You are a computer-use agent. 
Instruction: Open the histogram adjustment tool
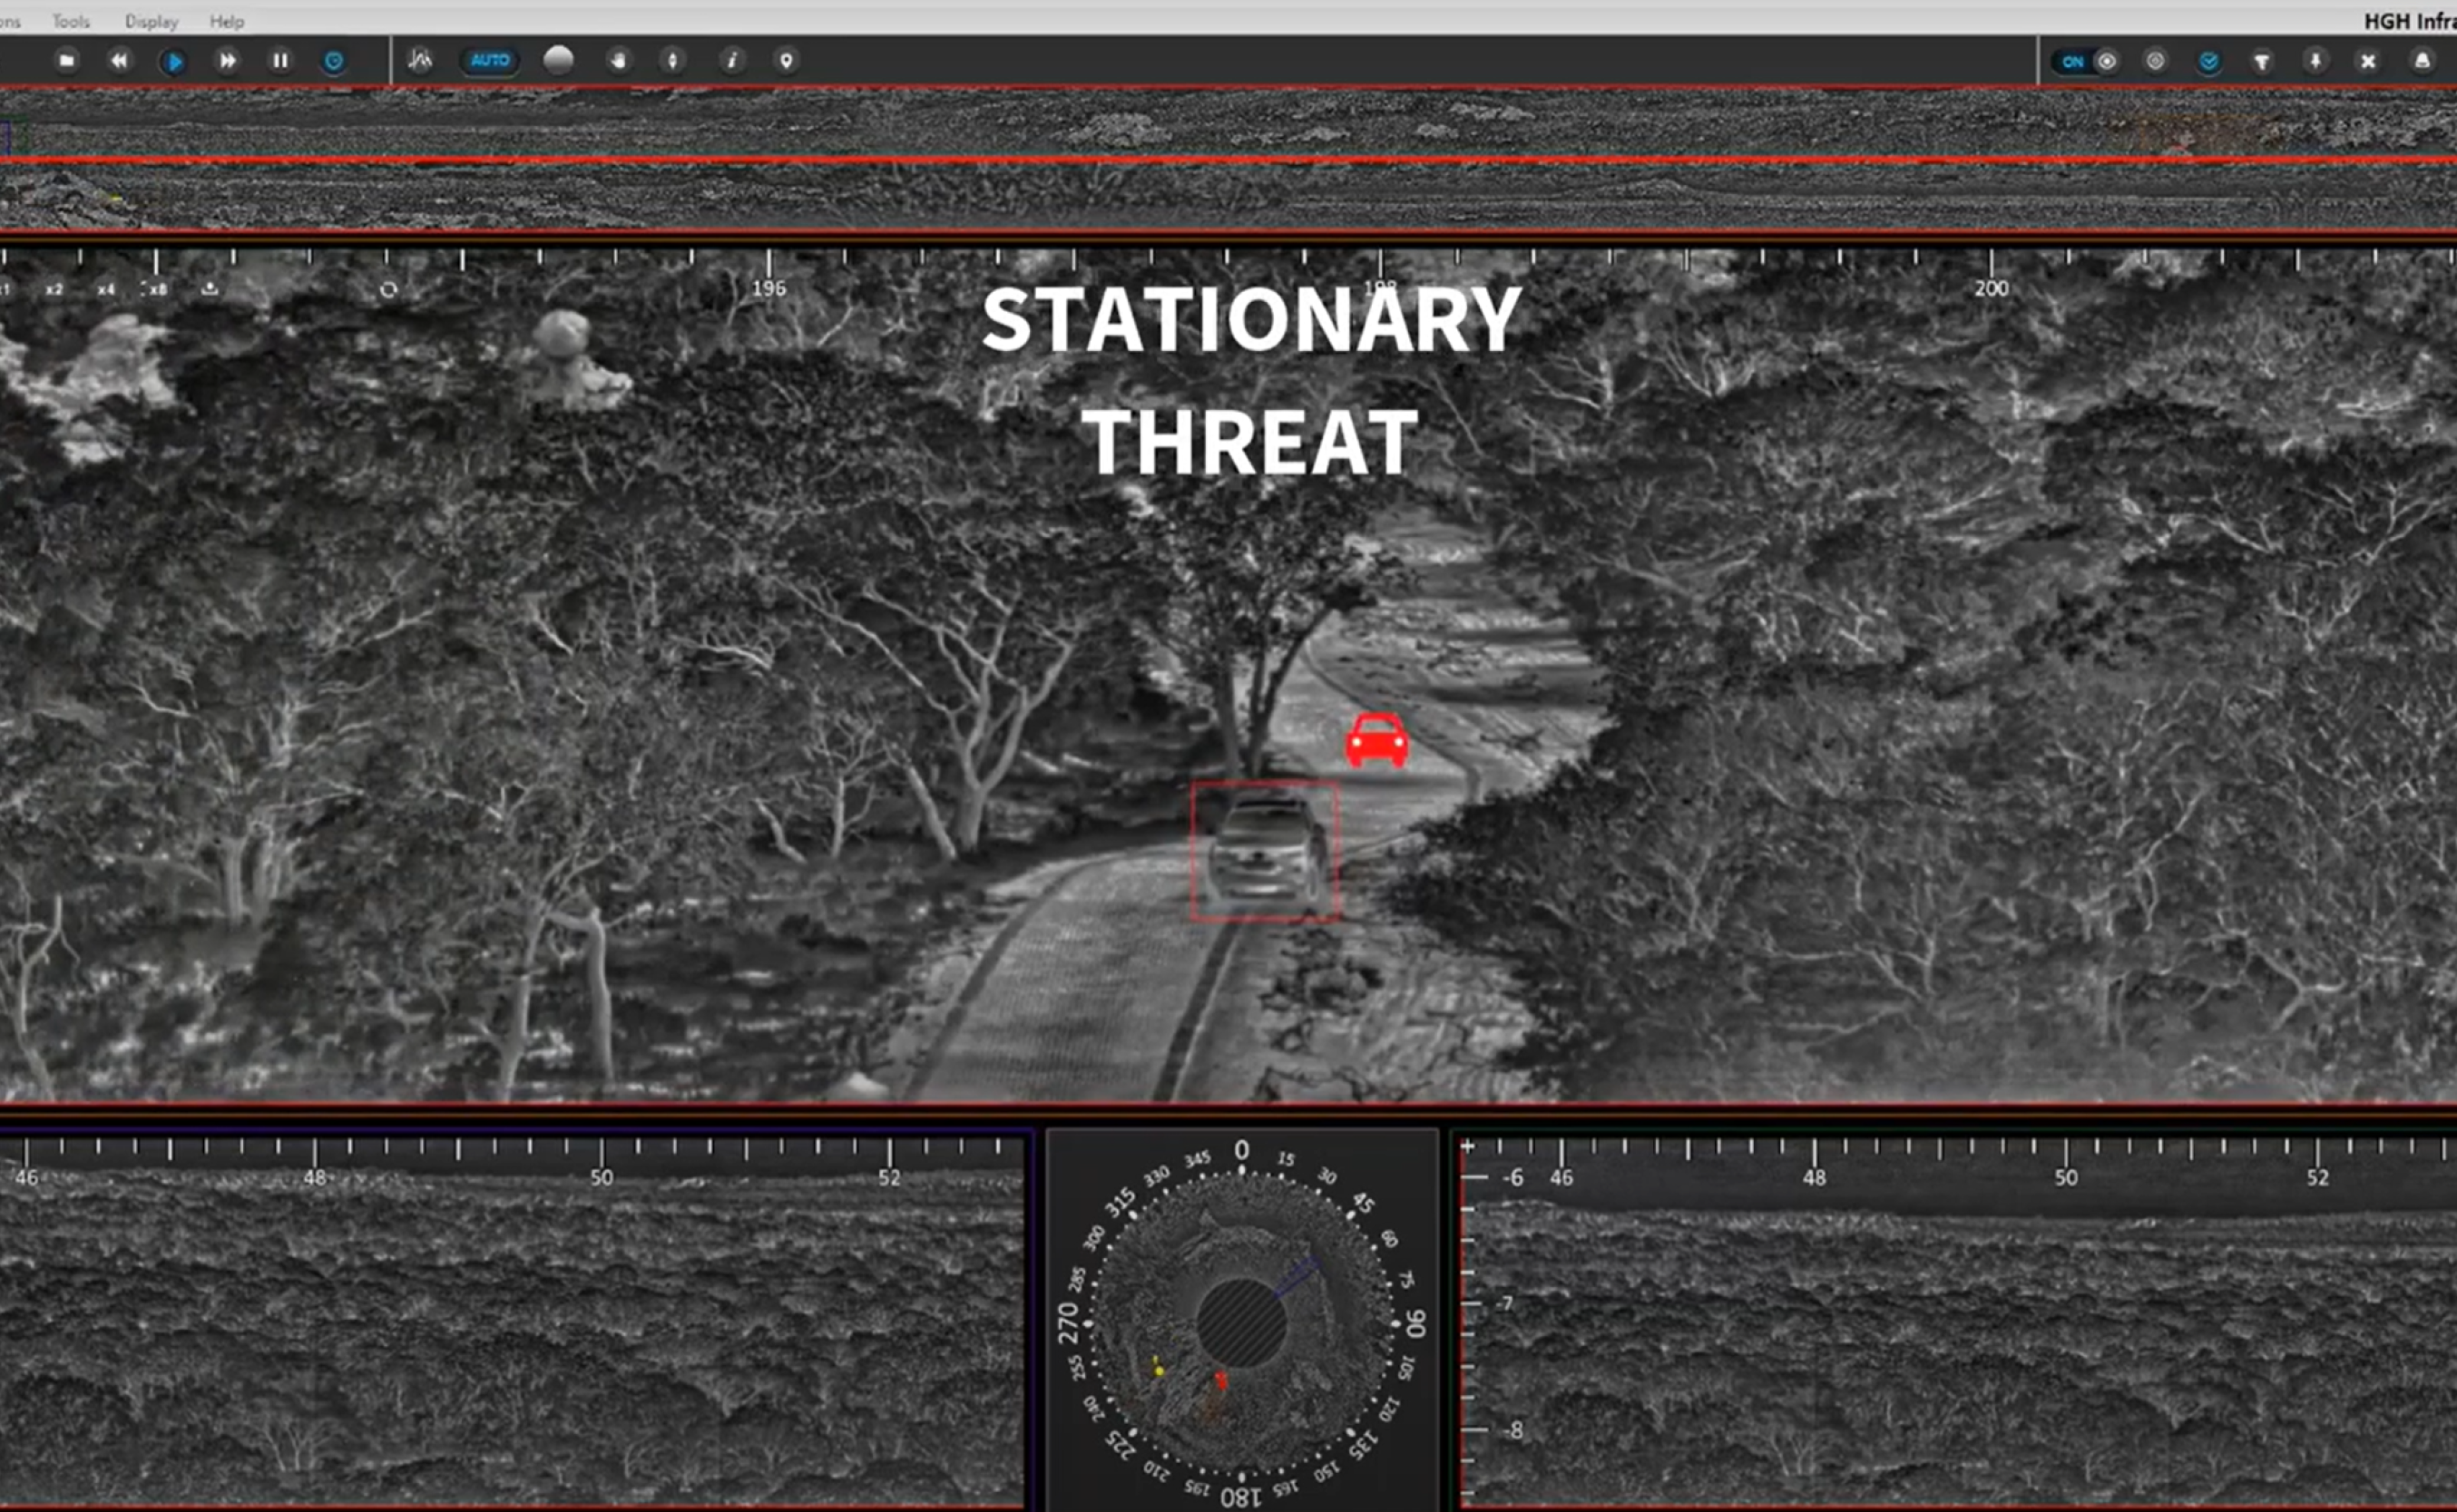tap(421, 61)
